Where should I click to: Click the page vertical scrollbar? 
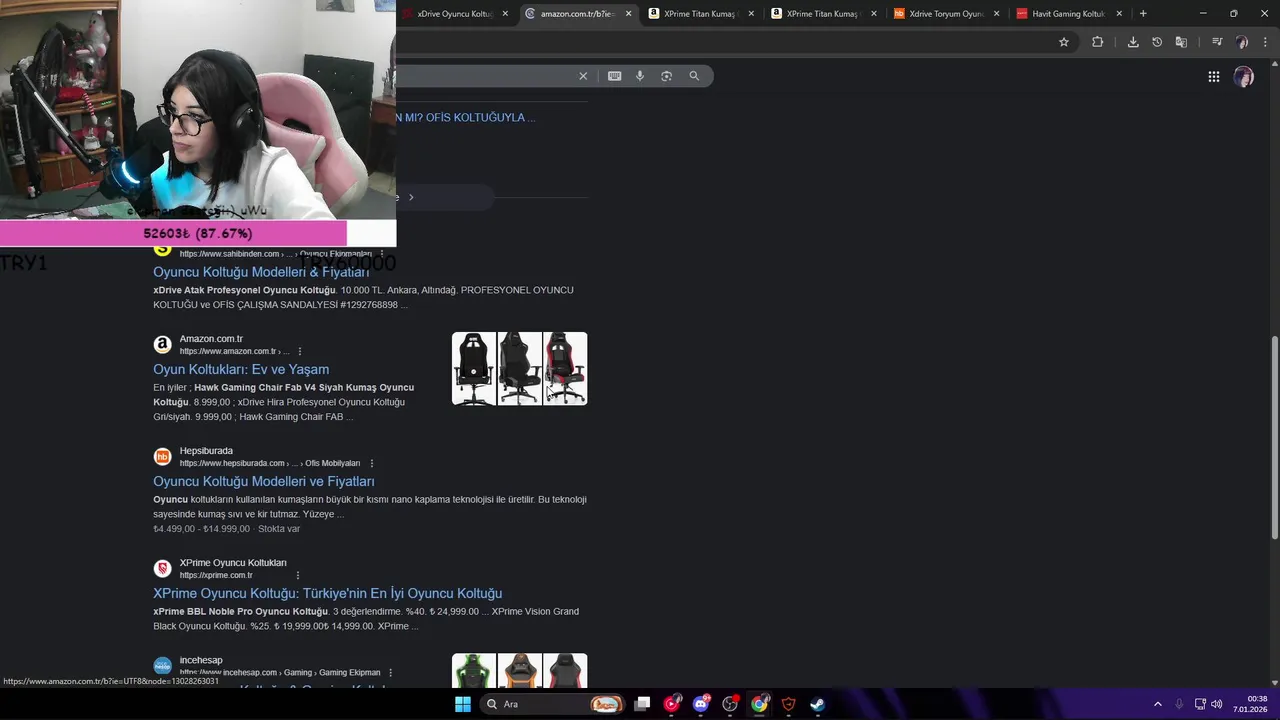1274,440
